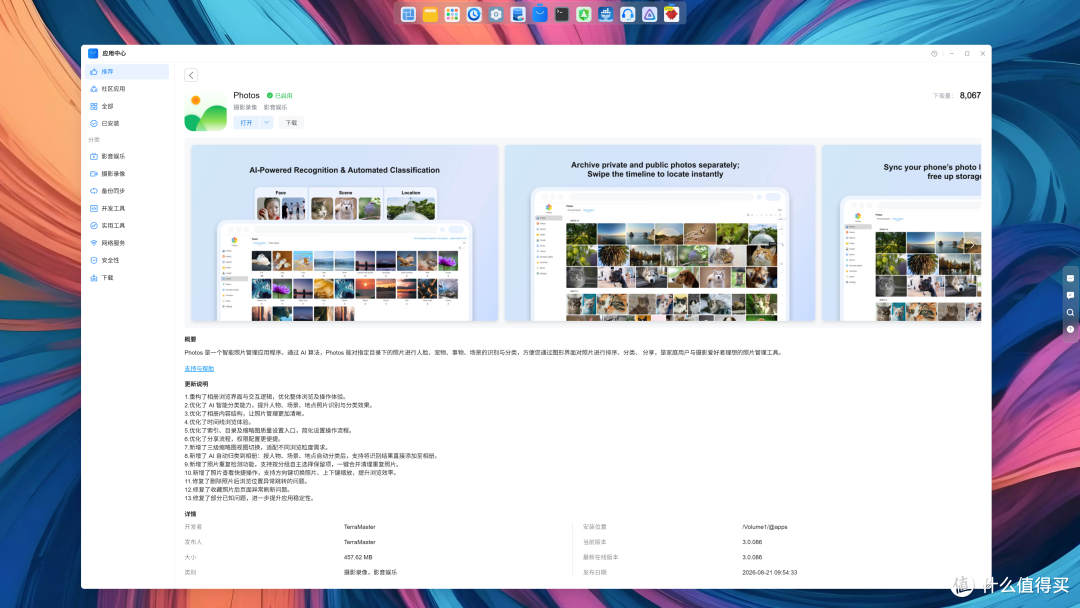Click the magnifier icon on right edge
Viewport: 1080px width, 608px height.
pos(1070,313)
